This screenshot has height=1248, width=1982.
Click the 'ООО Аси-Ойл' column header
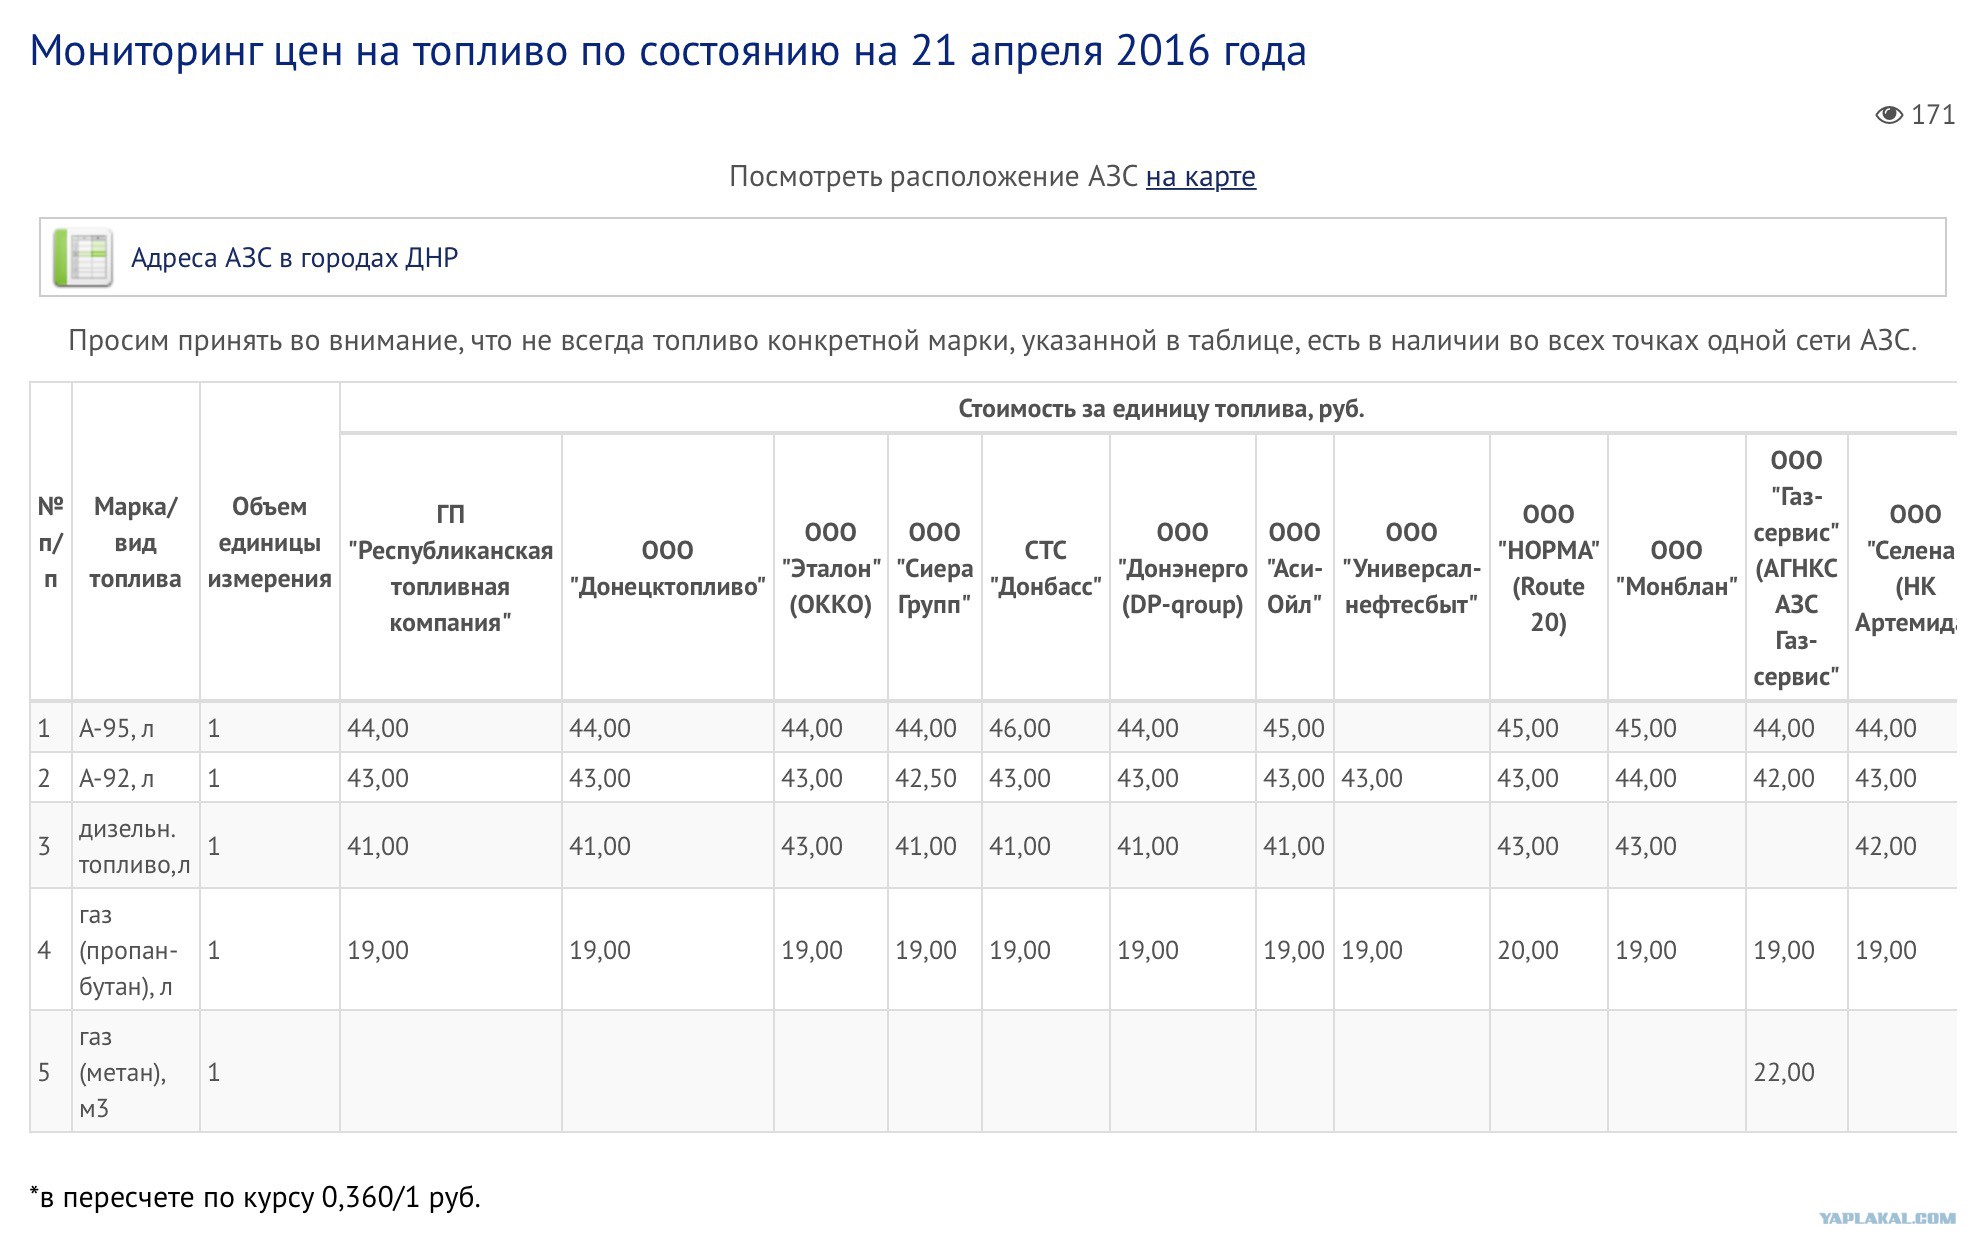[x=1295, y=568]
